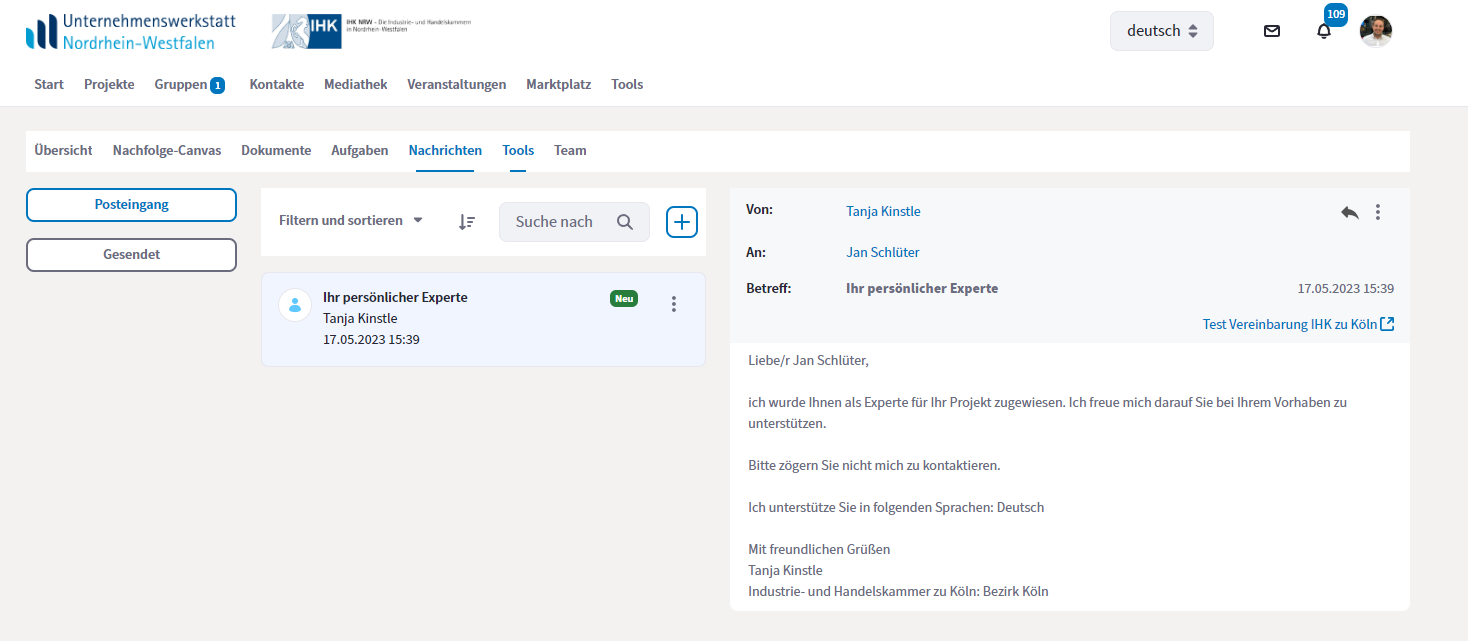Expand the deutsch language dropdown
Image resolution: width=1468 pixels, height=641 pixels.
[1161, 31]
